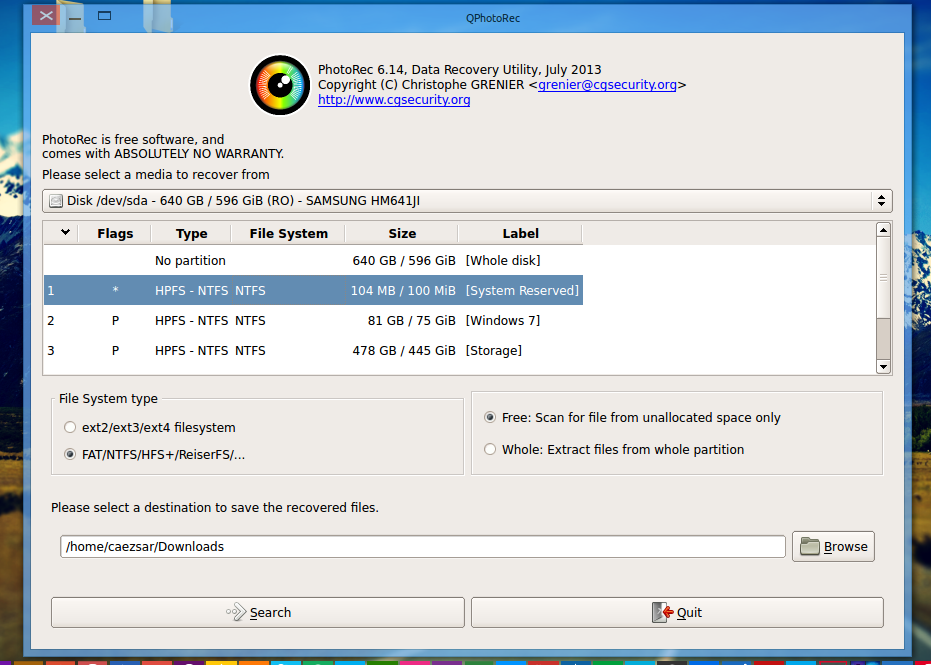Choose Whole: extract from whole partition
The image size is (931, 665).
pyautogui.click(x=614, y=449)
